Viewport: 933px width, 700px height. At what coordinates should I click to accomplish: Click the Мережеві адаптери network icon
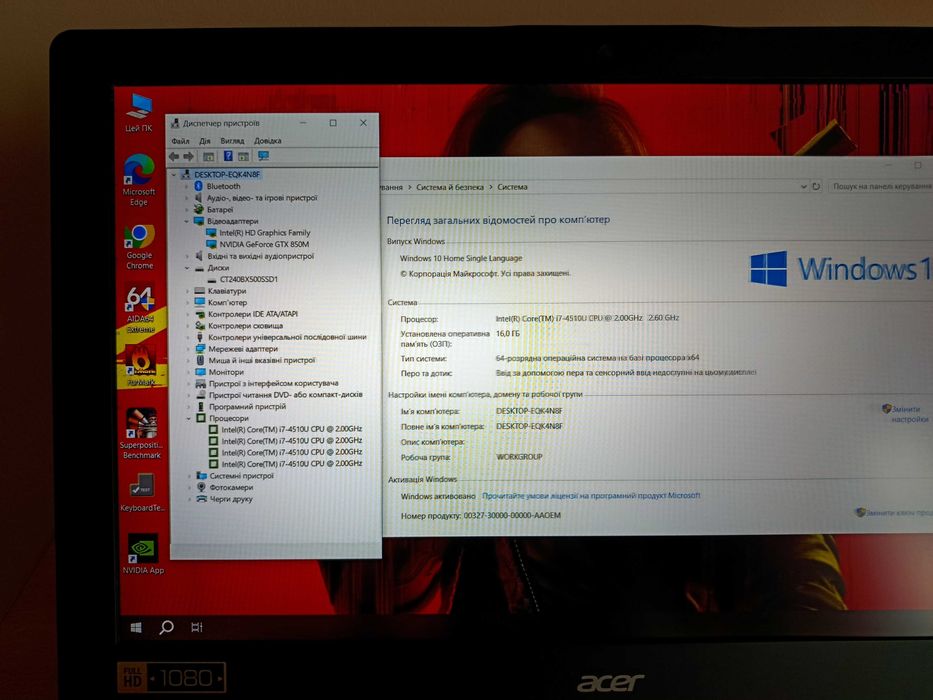pos(201,349)
